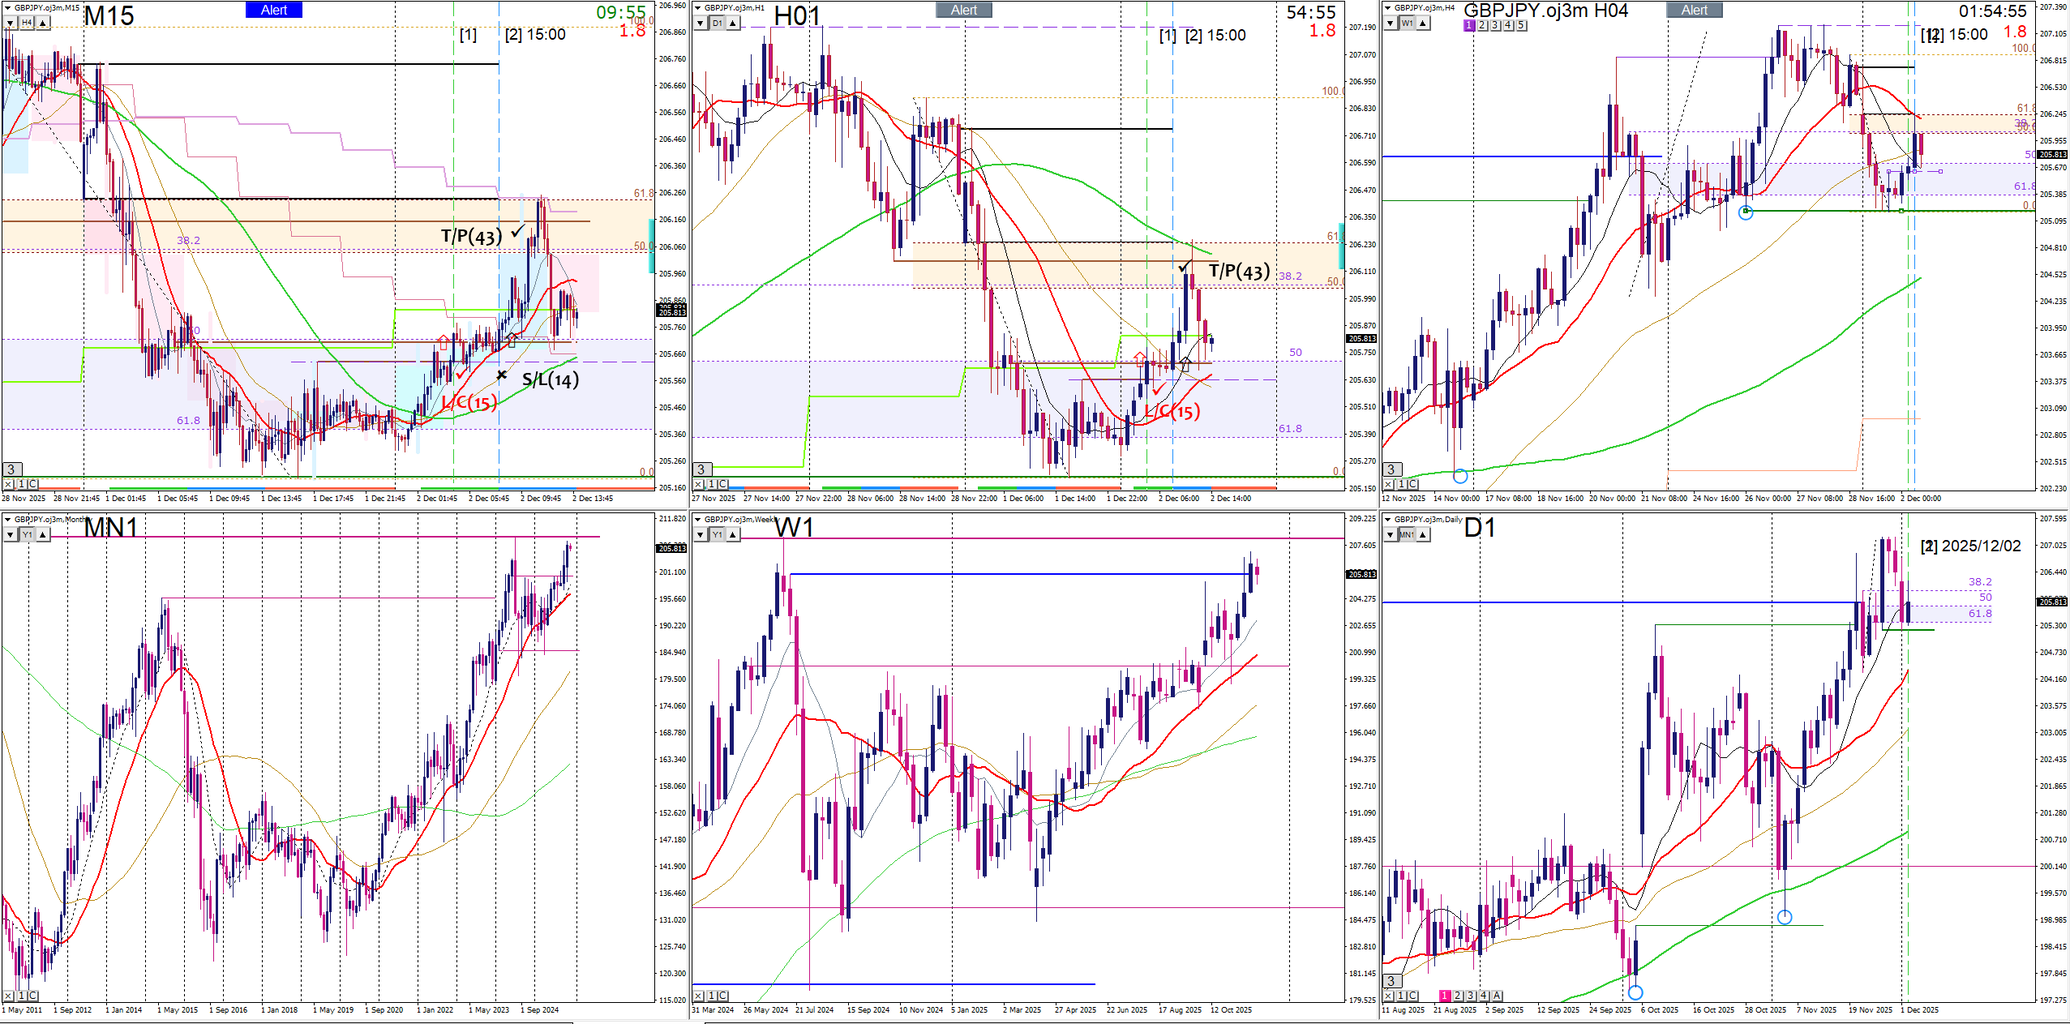Toggle the C button in the H04 chart
2070x1024 pixels.
point(1413,484)
